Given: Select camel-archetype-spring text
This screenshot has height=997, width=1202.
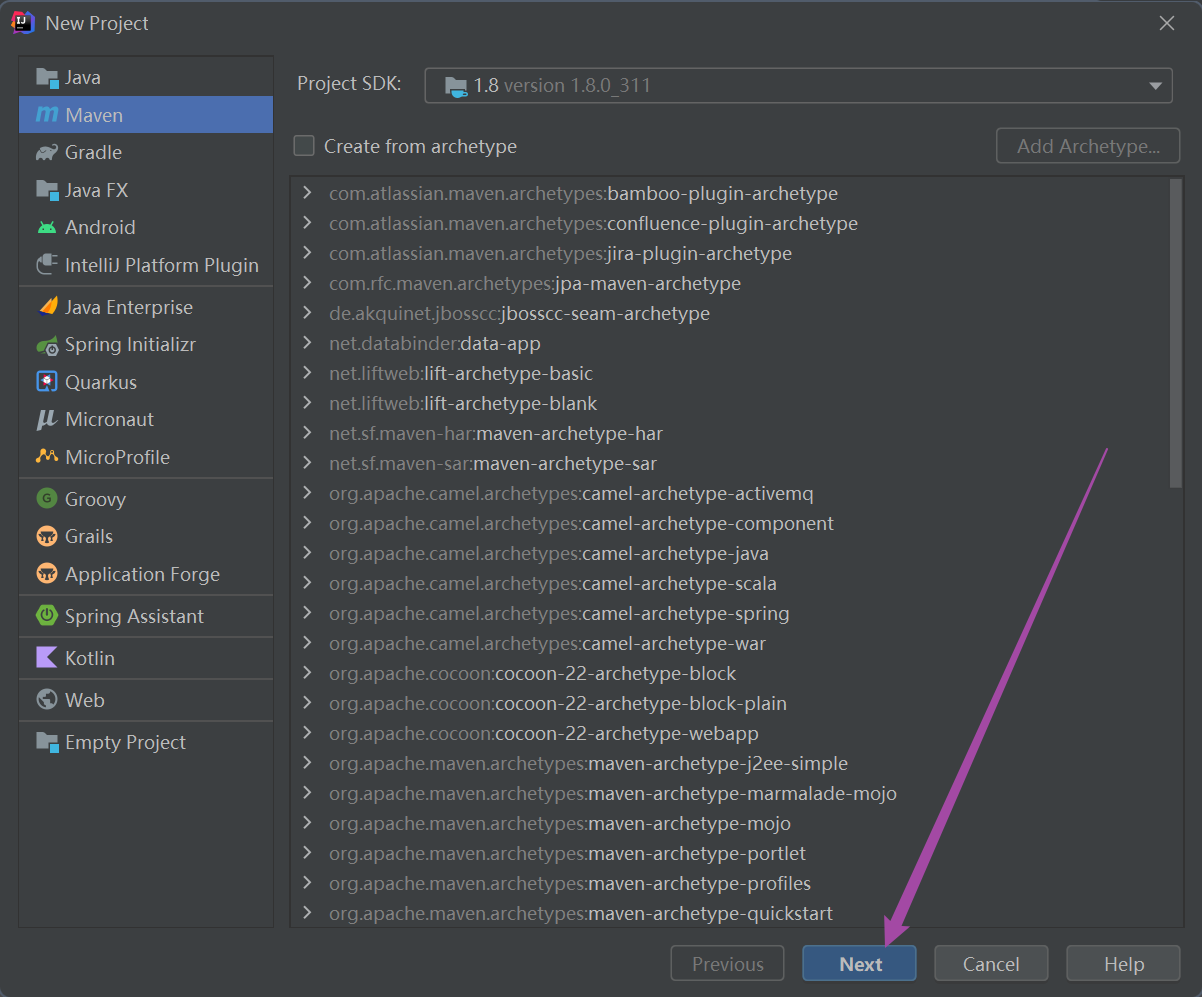Looking at the screenshot, I should click(x=686, y=613).
